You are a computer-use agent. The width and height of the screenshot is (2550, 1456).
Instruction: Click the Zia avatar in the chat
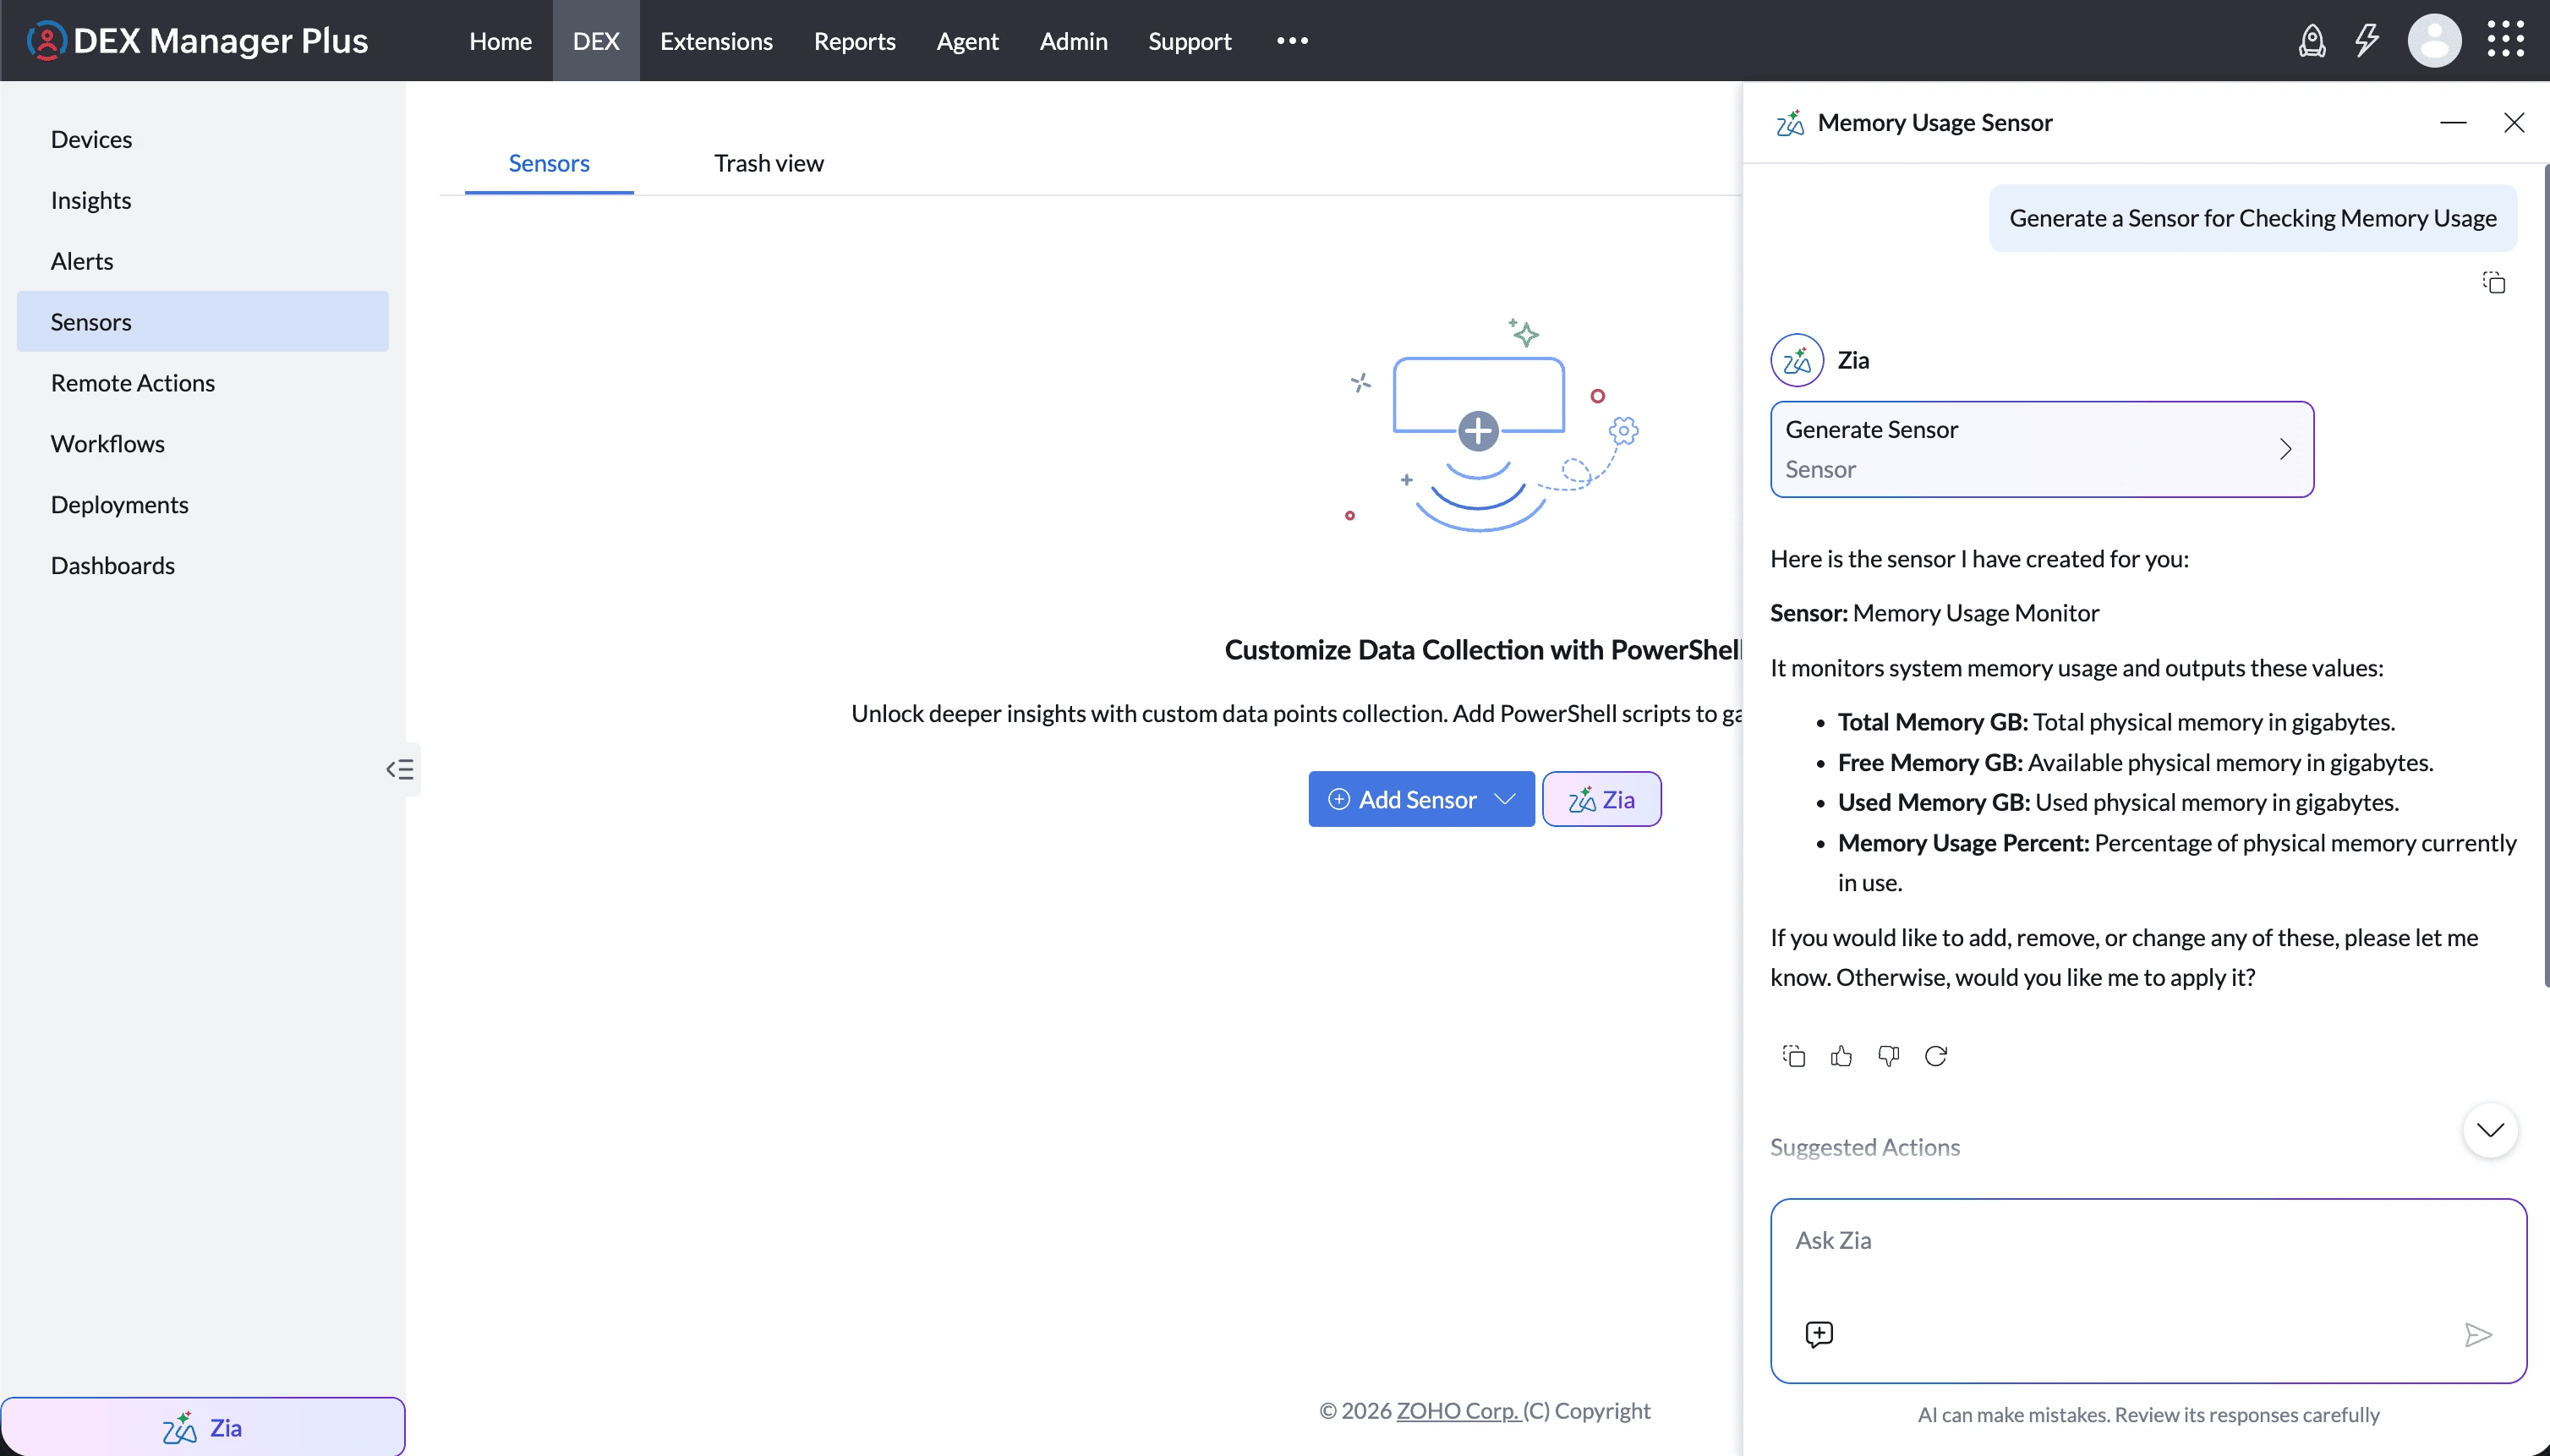coord(1797,360)
